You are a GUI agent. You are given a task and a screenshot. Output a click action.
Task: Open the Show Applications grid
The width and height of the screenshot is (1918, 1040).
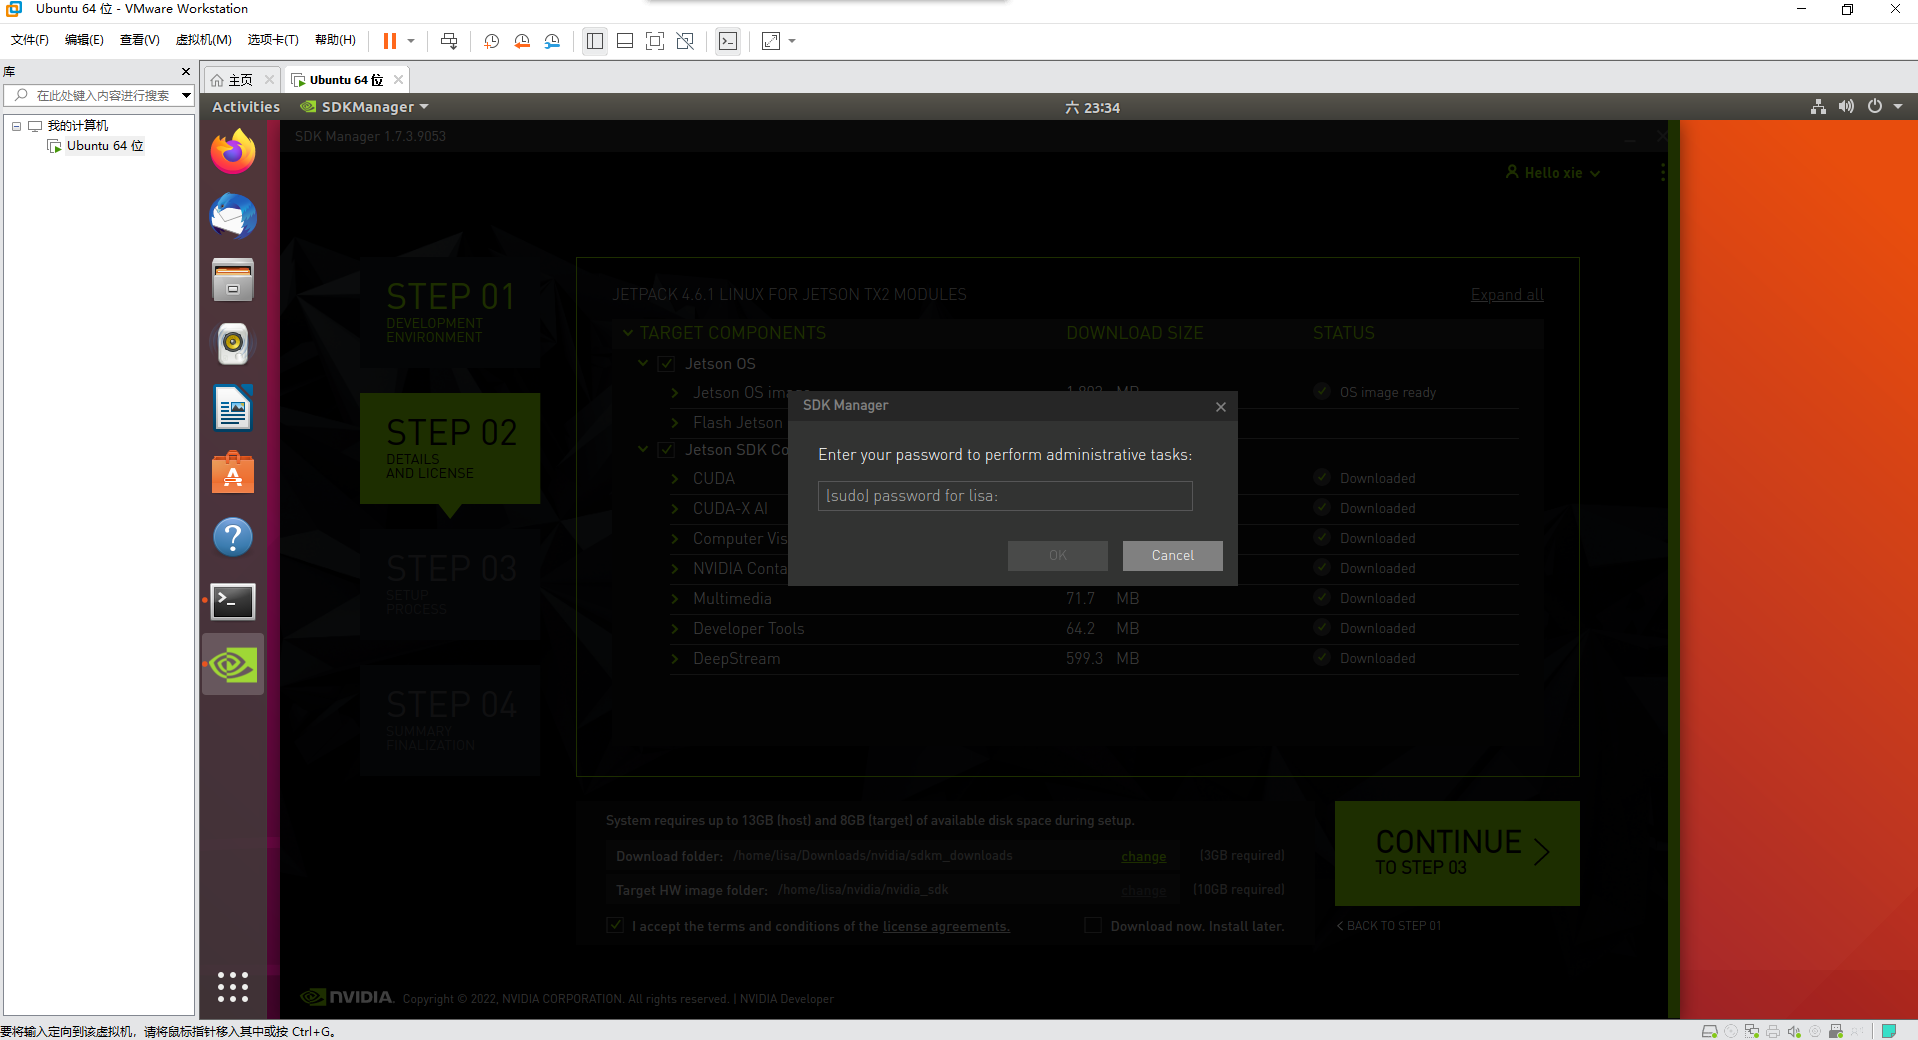point(232,987)
